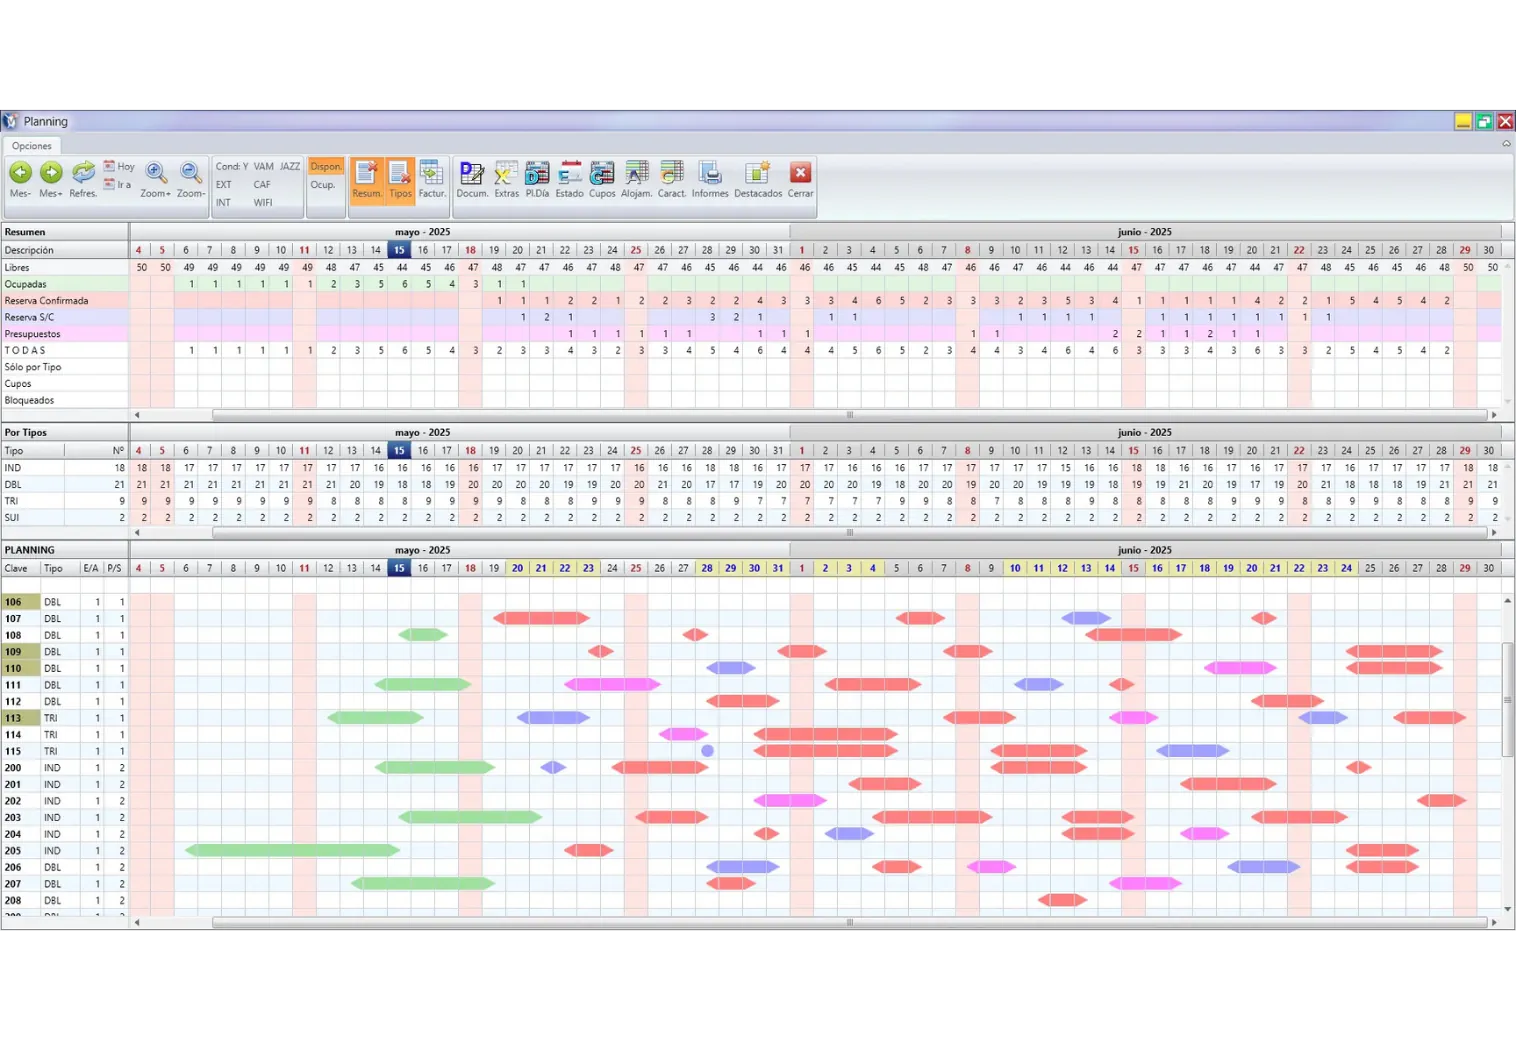Toggle the Resum. summary panel

coord(367,178)
